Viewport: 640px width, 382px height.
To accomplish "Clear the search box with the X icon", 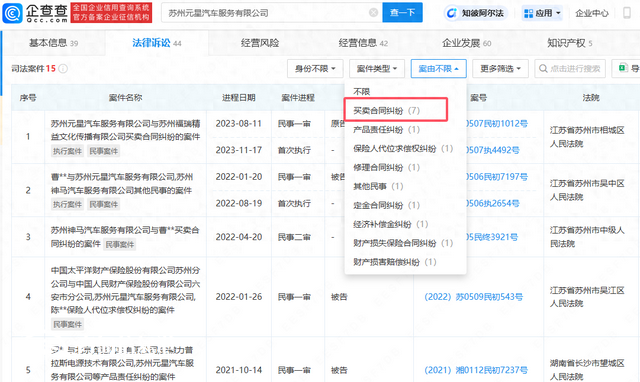I will coord(373,13).
